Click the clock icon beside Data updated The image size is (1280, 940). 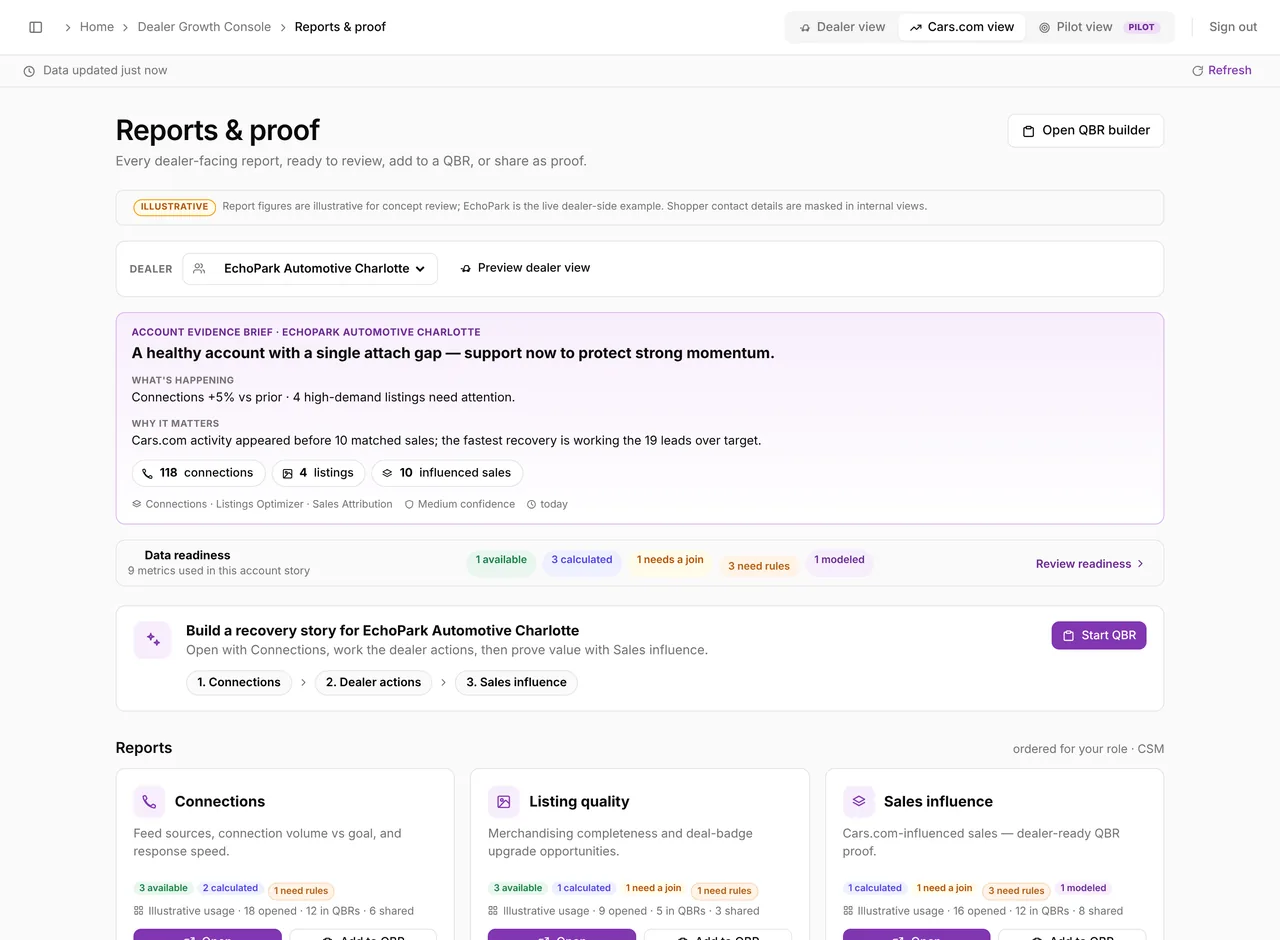(29, 71)
